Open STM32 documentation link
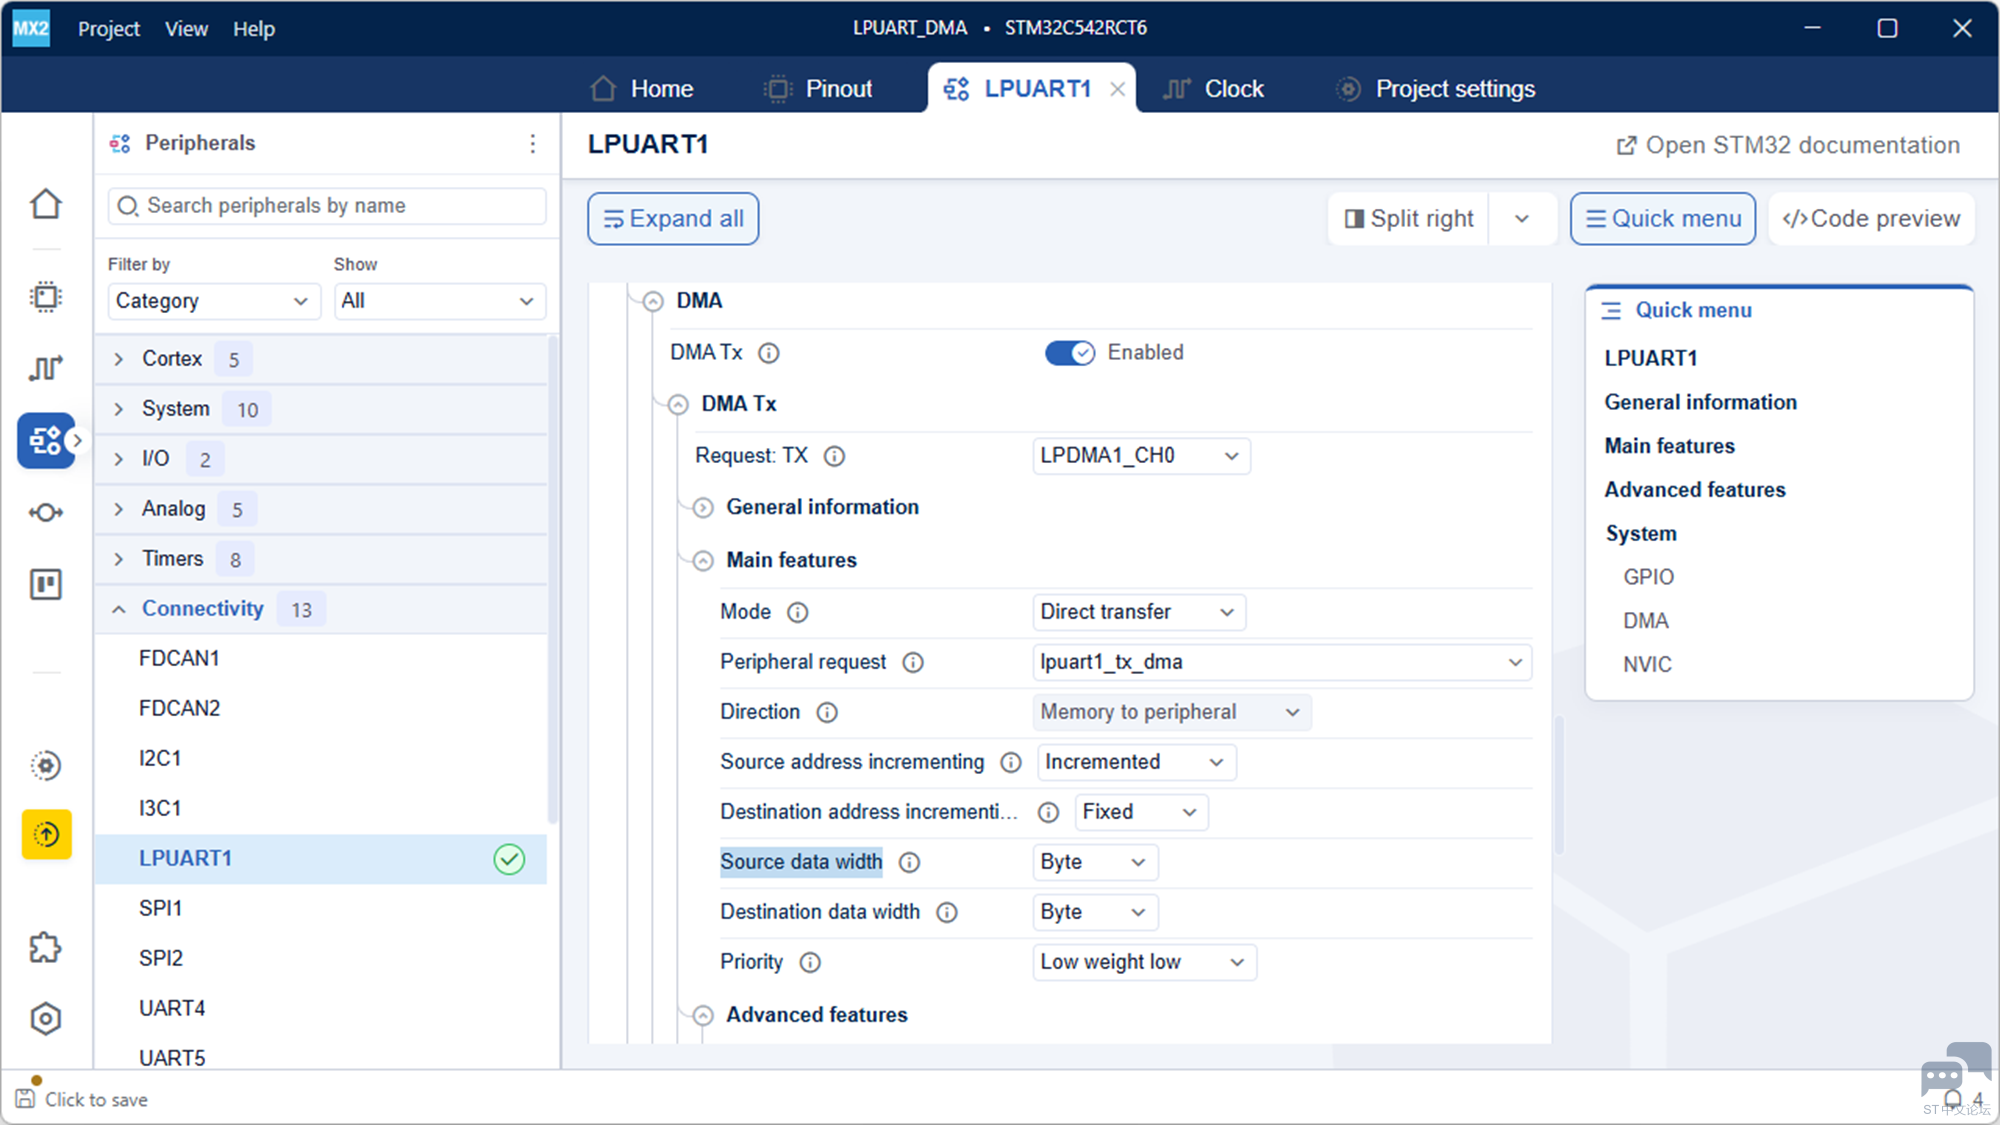This screenshot has height=1125, width=2000. coord(1789,145)
